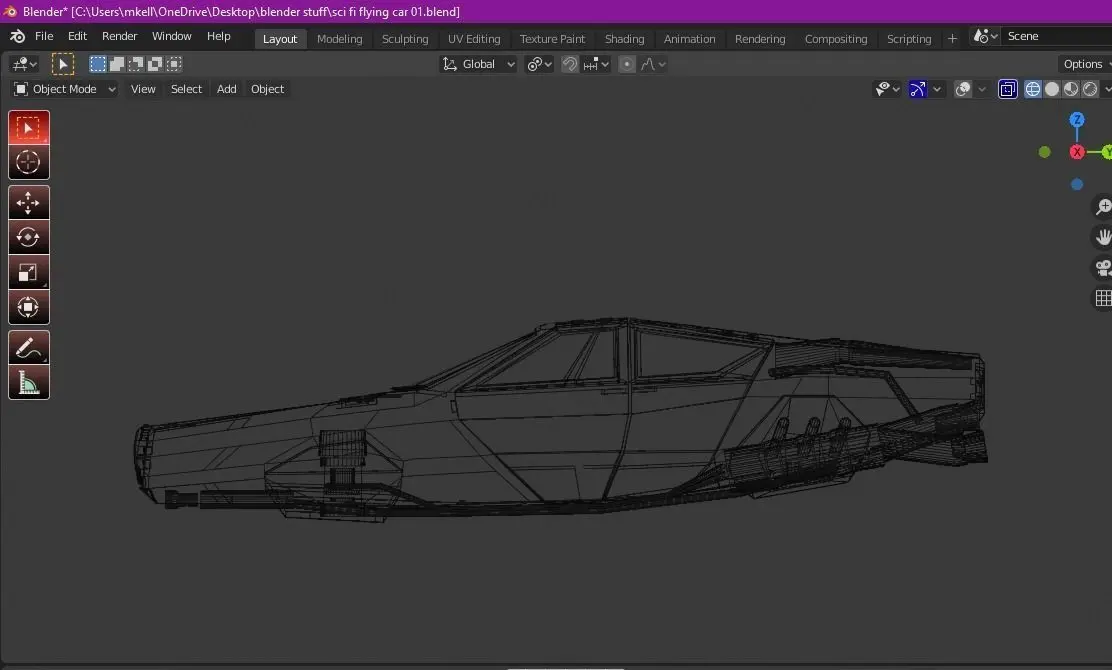Image resolution: width=1112 pixels, height=670 pixels.
Task: Open the Window menu
Action: 172,36
